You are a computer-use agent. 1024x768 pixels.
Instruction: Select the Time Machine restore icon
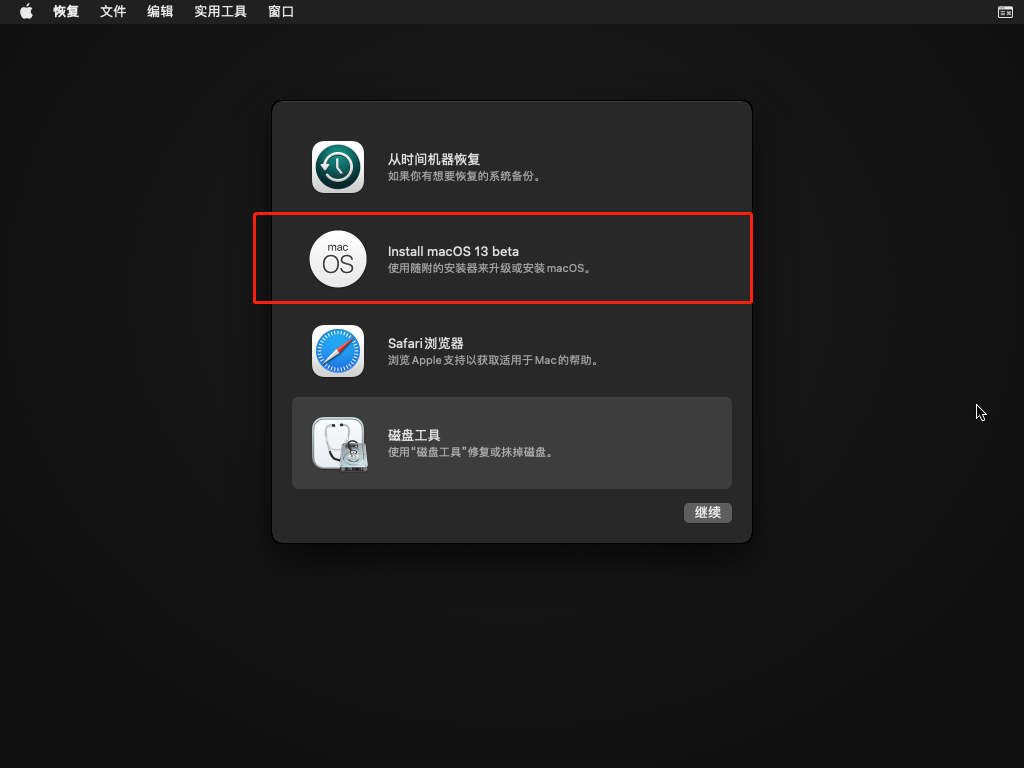coord(338,167)
